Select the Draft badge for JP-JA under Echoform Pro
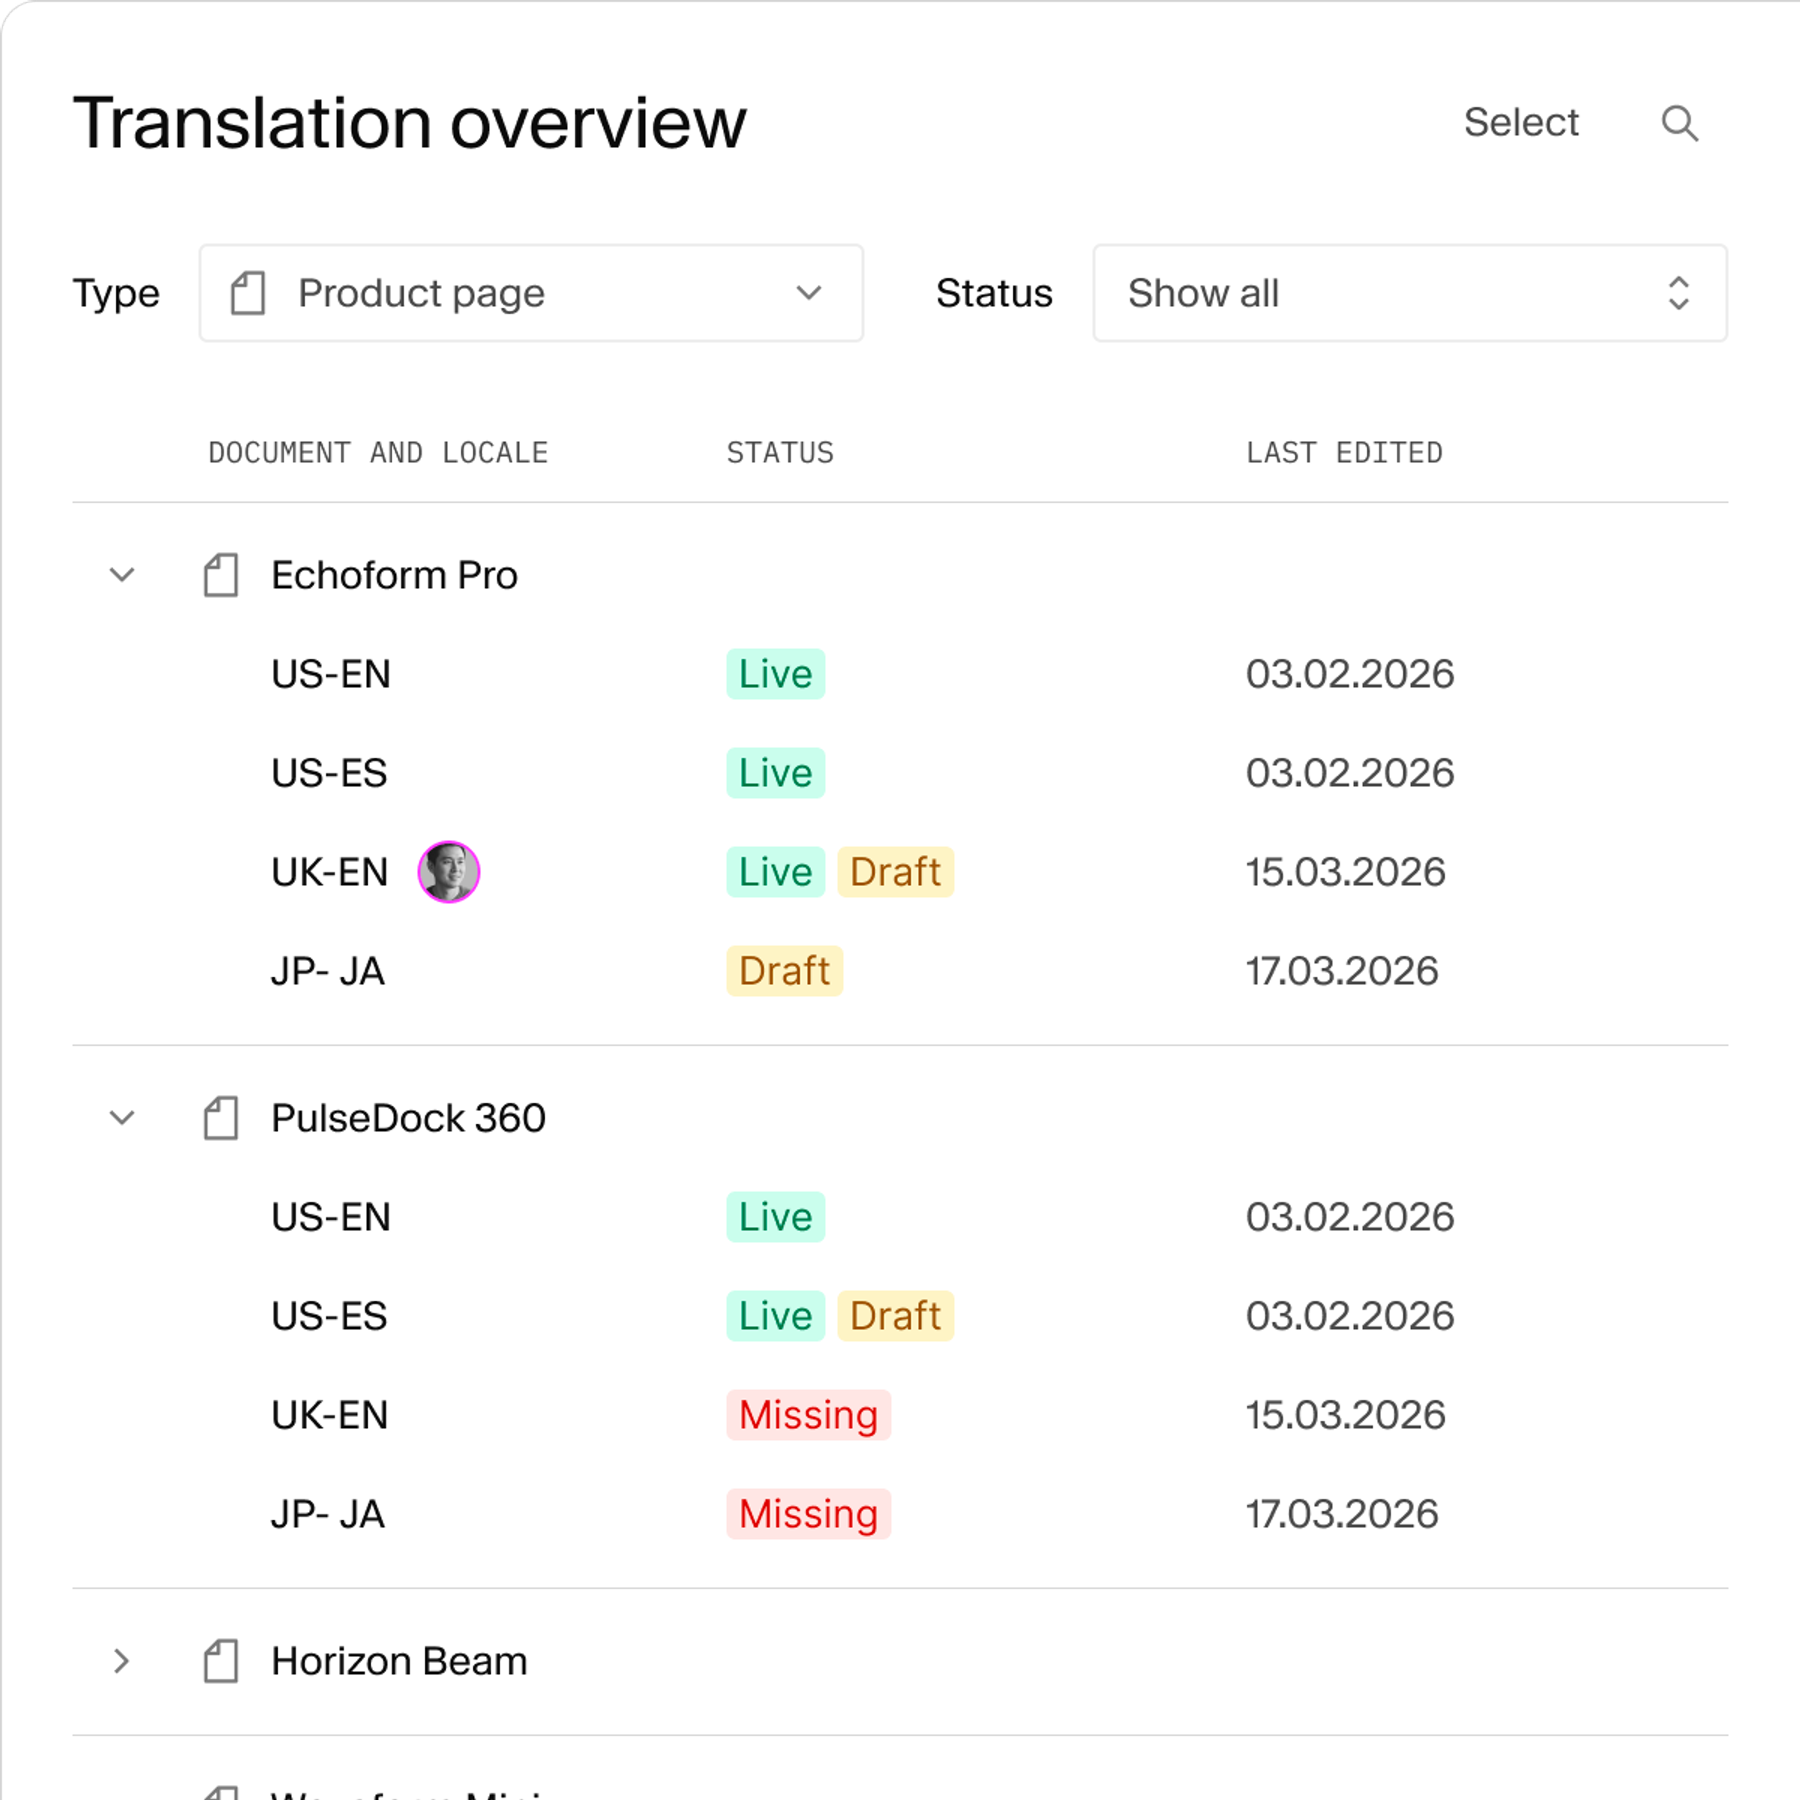This screenshot has height=1800, width=1800. coord(784,970)
